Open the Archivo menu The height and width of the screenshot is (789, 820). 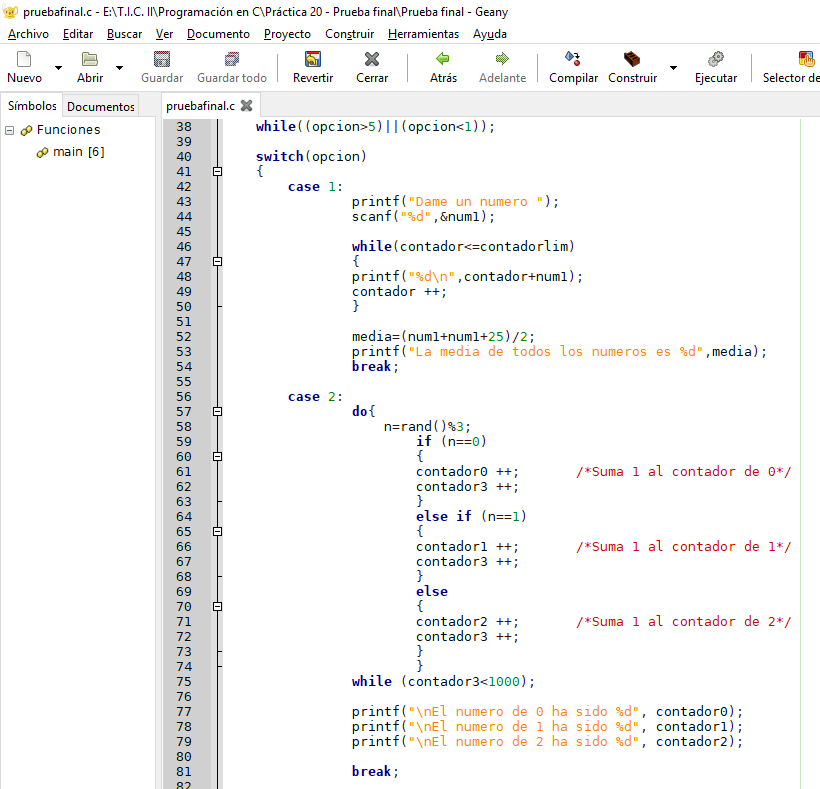[28, 34]
